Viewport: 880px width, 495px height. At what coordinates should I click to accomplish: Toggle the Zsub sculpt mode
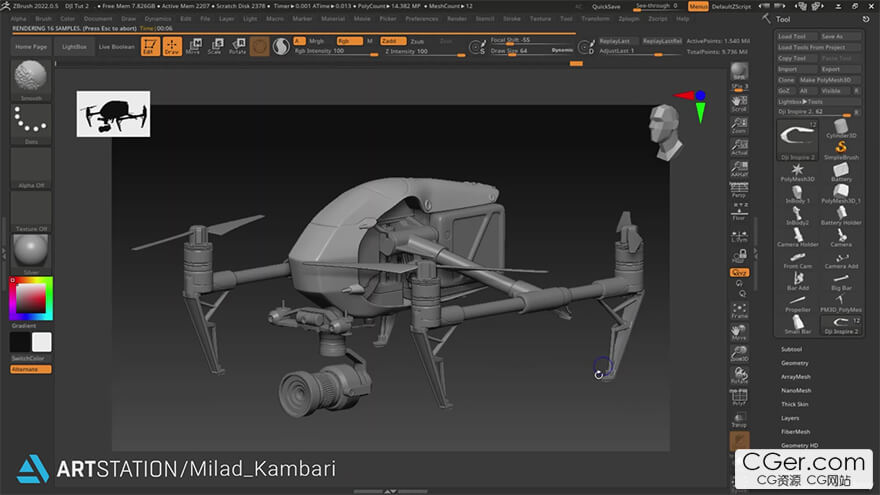point(417,41)
